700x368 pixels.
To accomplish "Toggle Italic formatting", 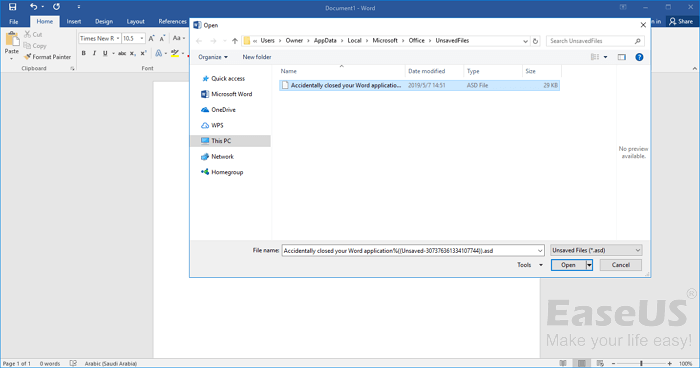I will pos(94,53).
